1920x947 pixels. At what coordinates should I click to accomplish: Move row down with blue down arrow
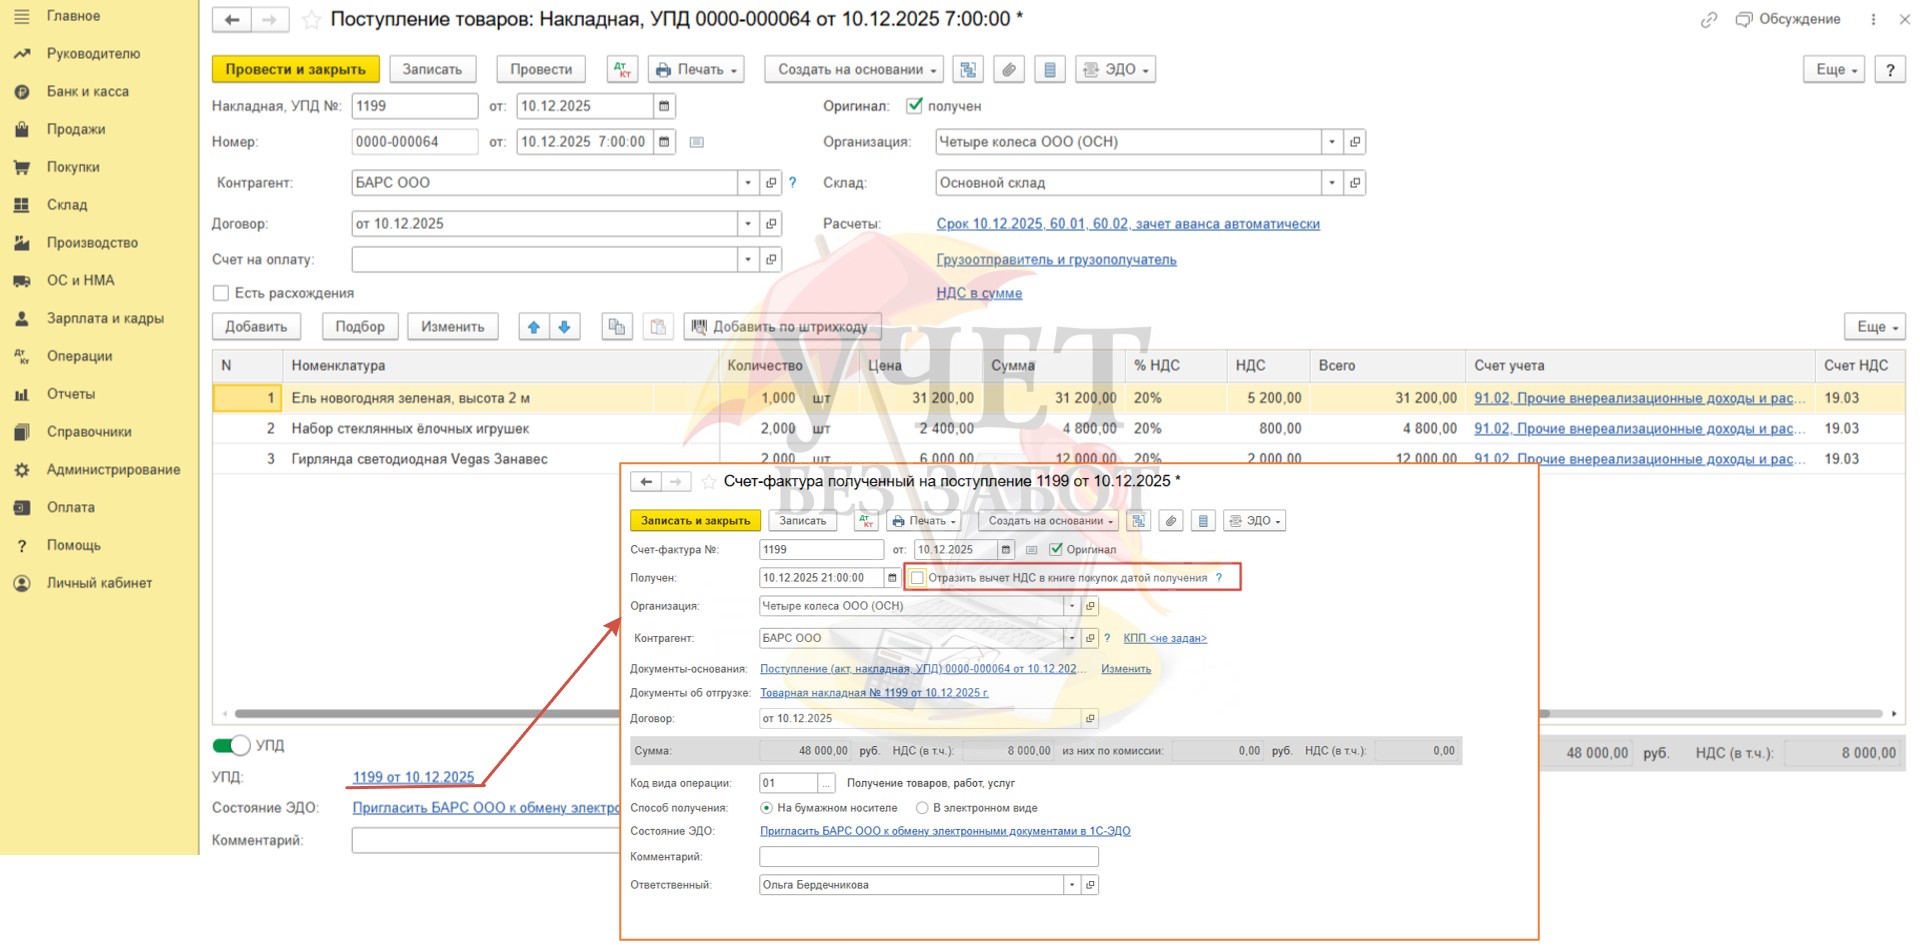tap(565, 327)
